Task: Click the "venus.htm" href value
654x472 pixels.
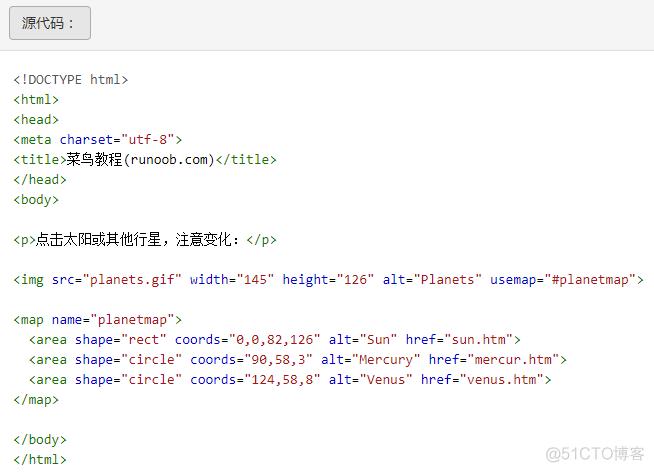Action: [506, 380]
